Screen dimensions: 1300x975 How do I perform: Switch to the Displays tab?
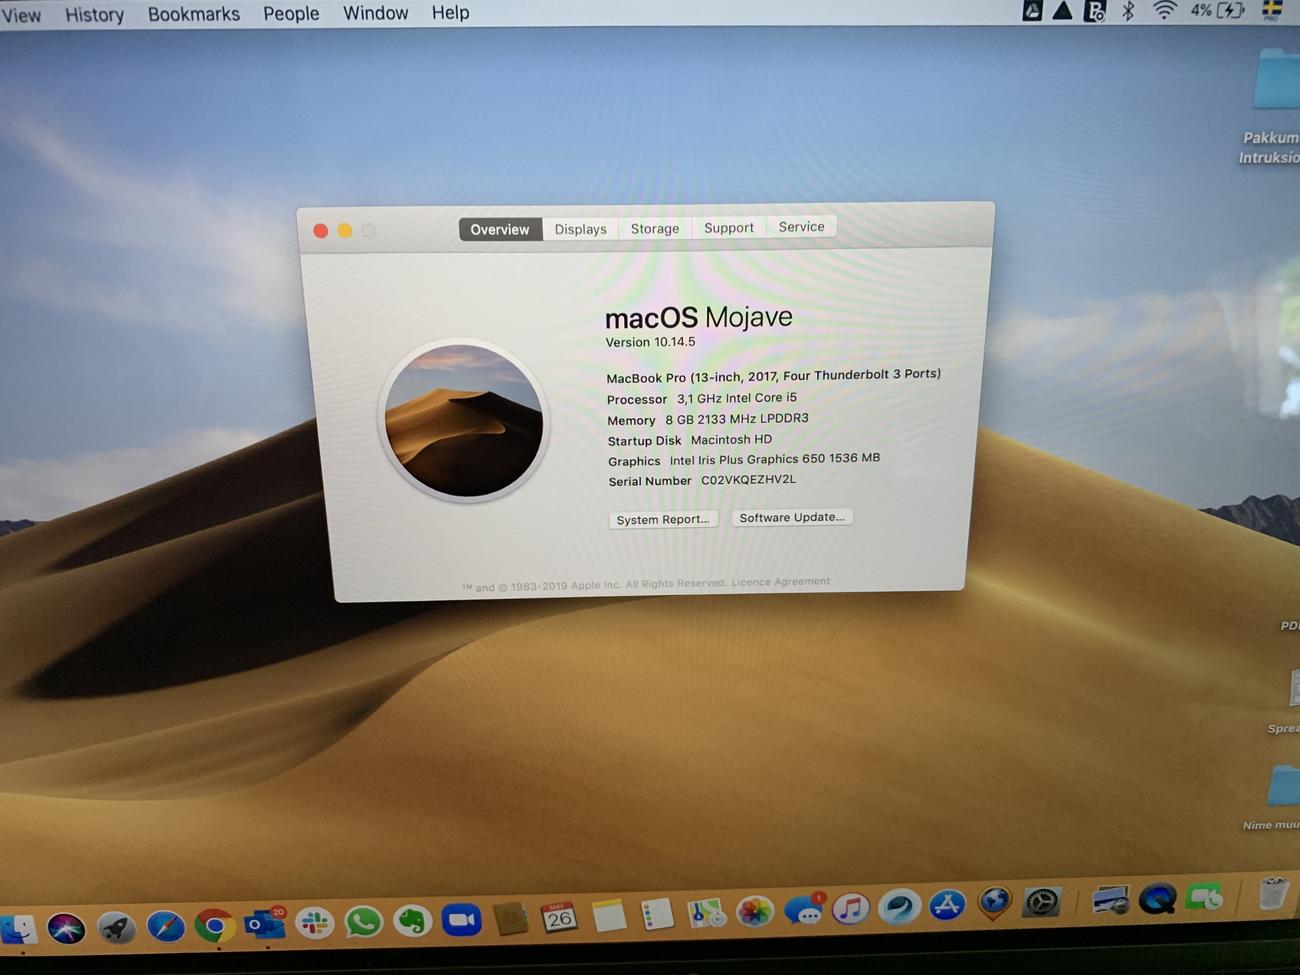point(580,229)
